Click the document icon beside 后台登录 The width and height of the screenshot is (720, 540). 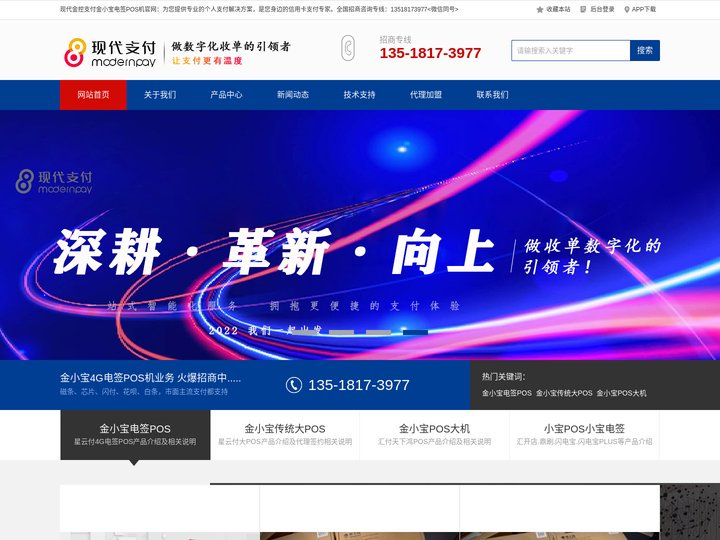(x=583, y=9)
